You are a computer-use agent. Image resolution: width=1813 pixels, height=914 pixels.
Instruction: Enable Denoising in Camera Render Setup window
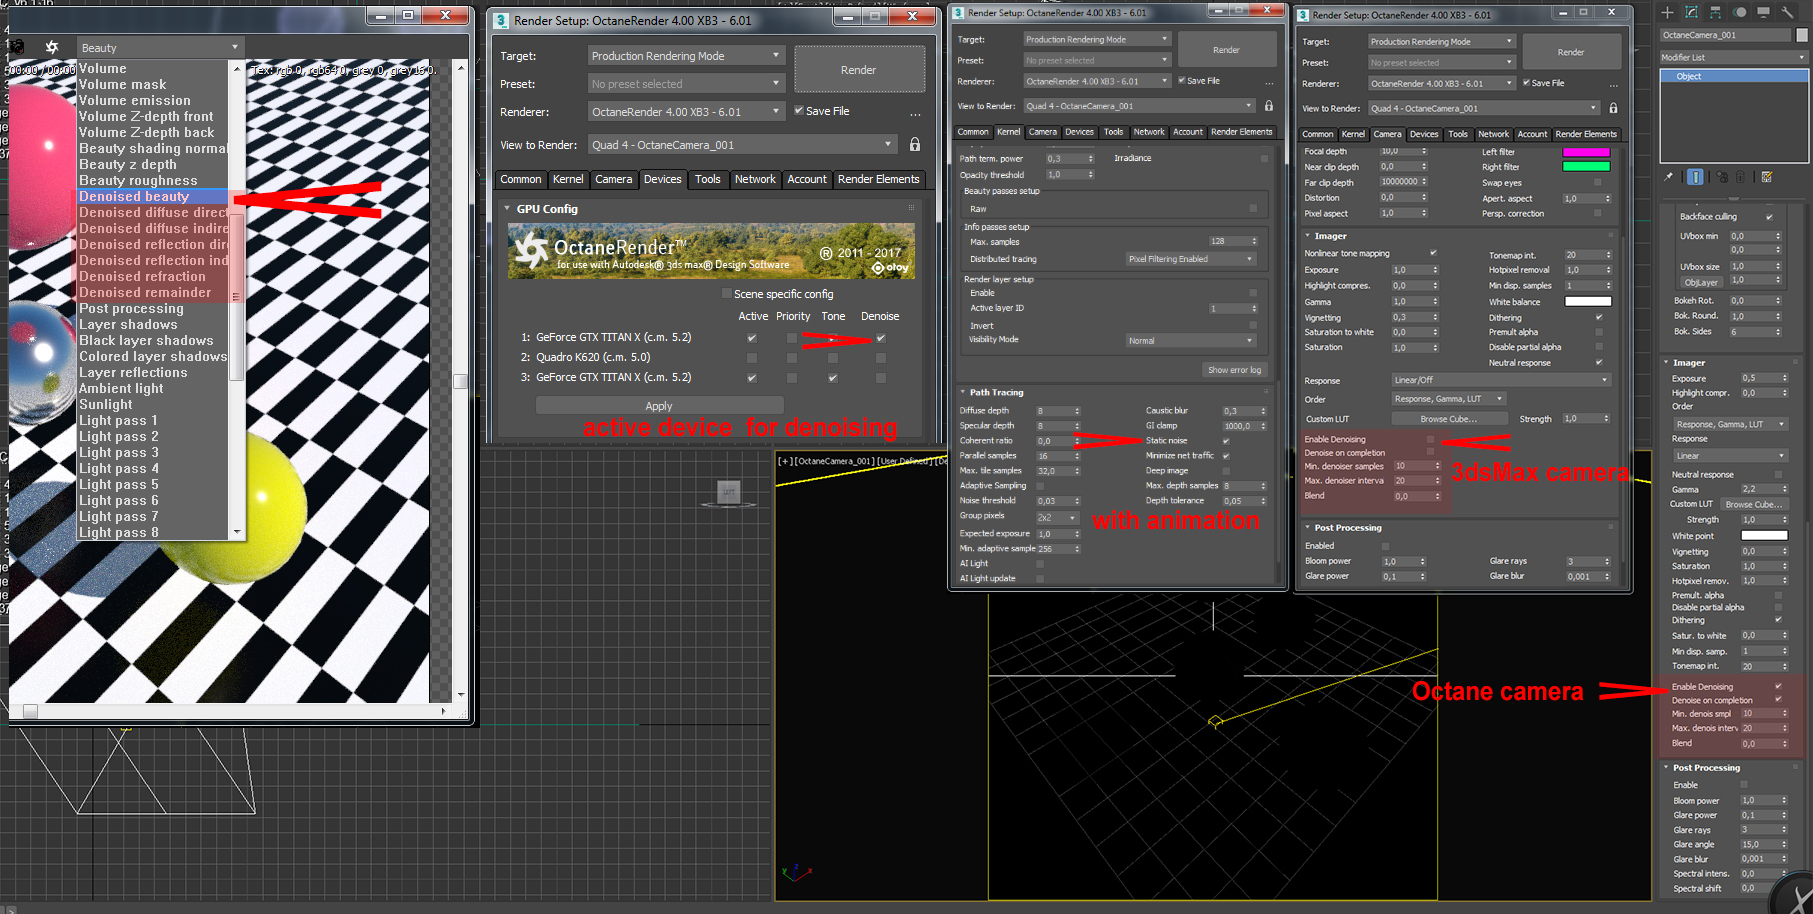(1430, 439)
